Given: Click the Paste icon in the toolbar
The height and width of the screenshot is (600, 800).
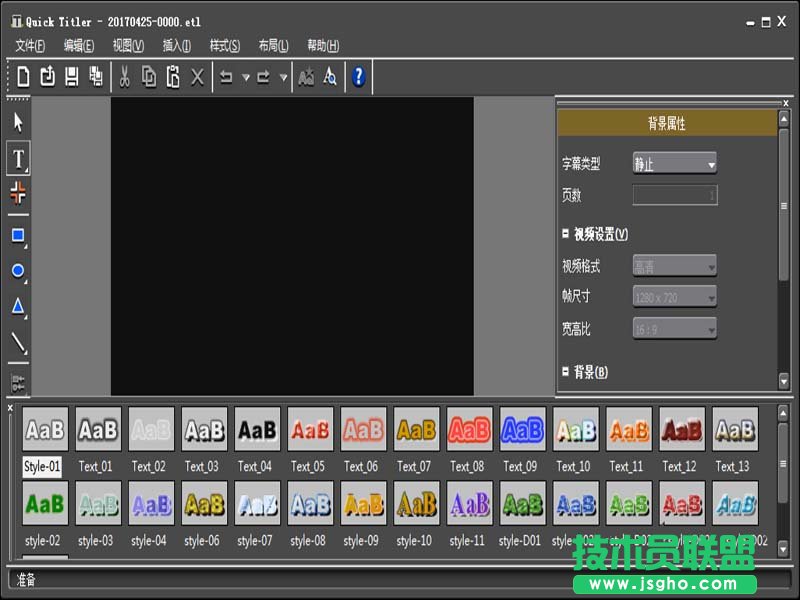Looking at the screenshot, I should click(172, 76).
